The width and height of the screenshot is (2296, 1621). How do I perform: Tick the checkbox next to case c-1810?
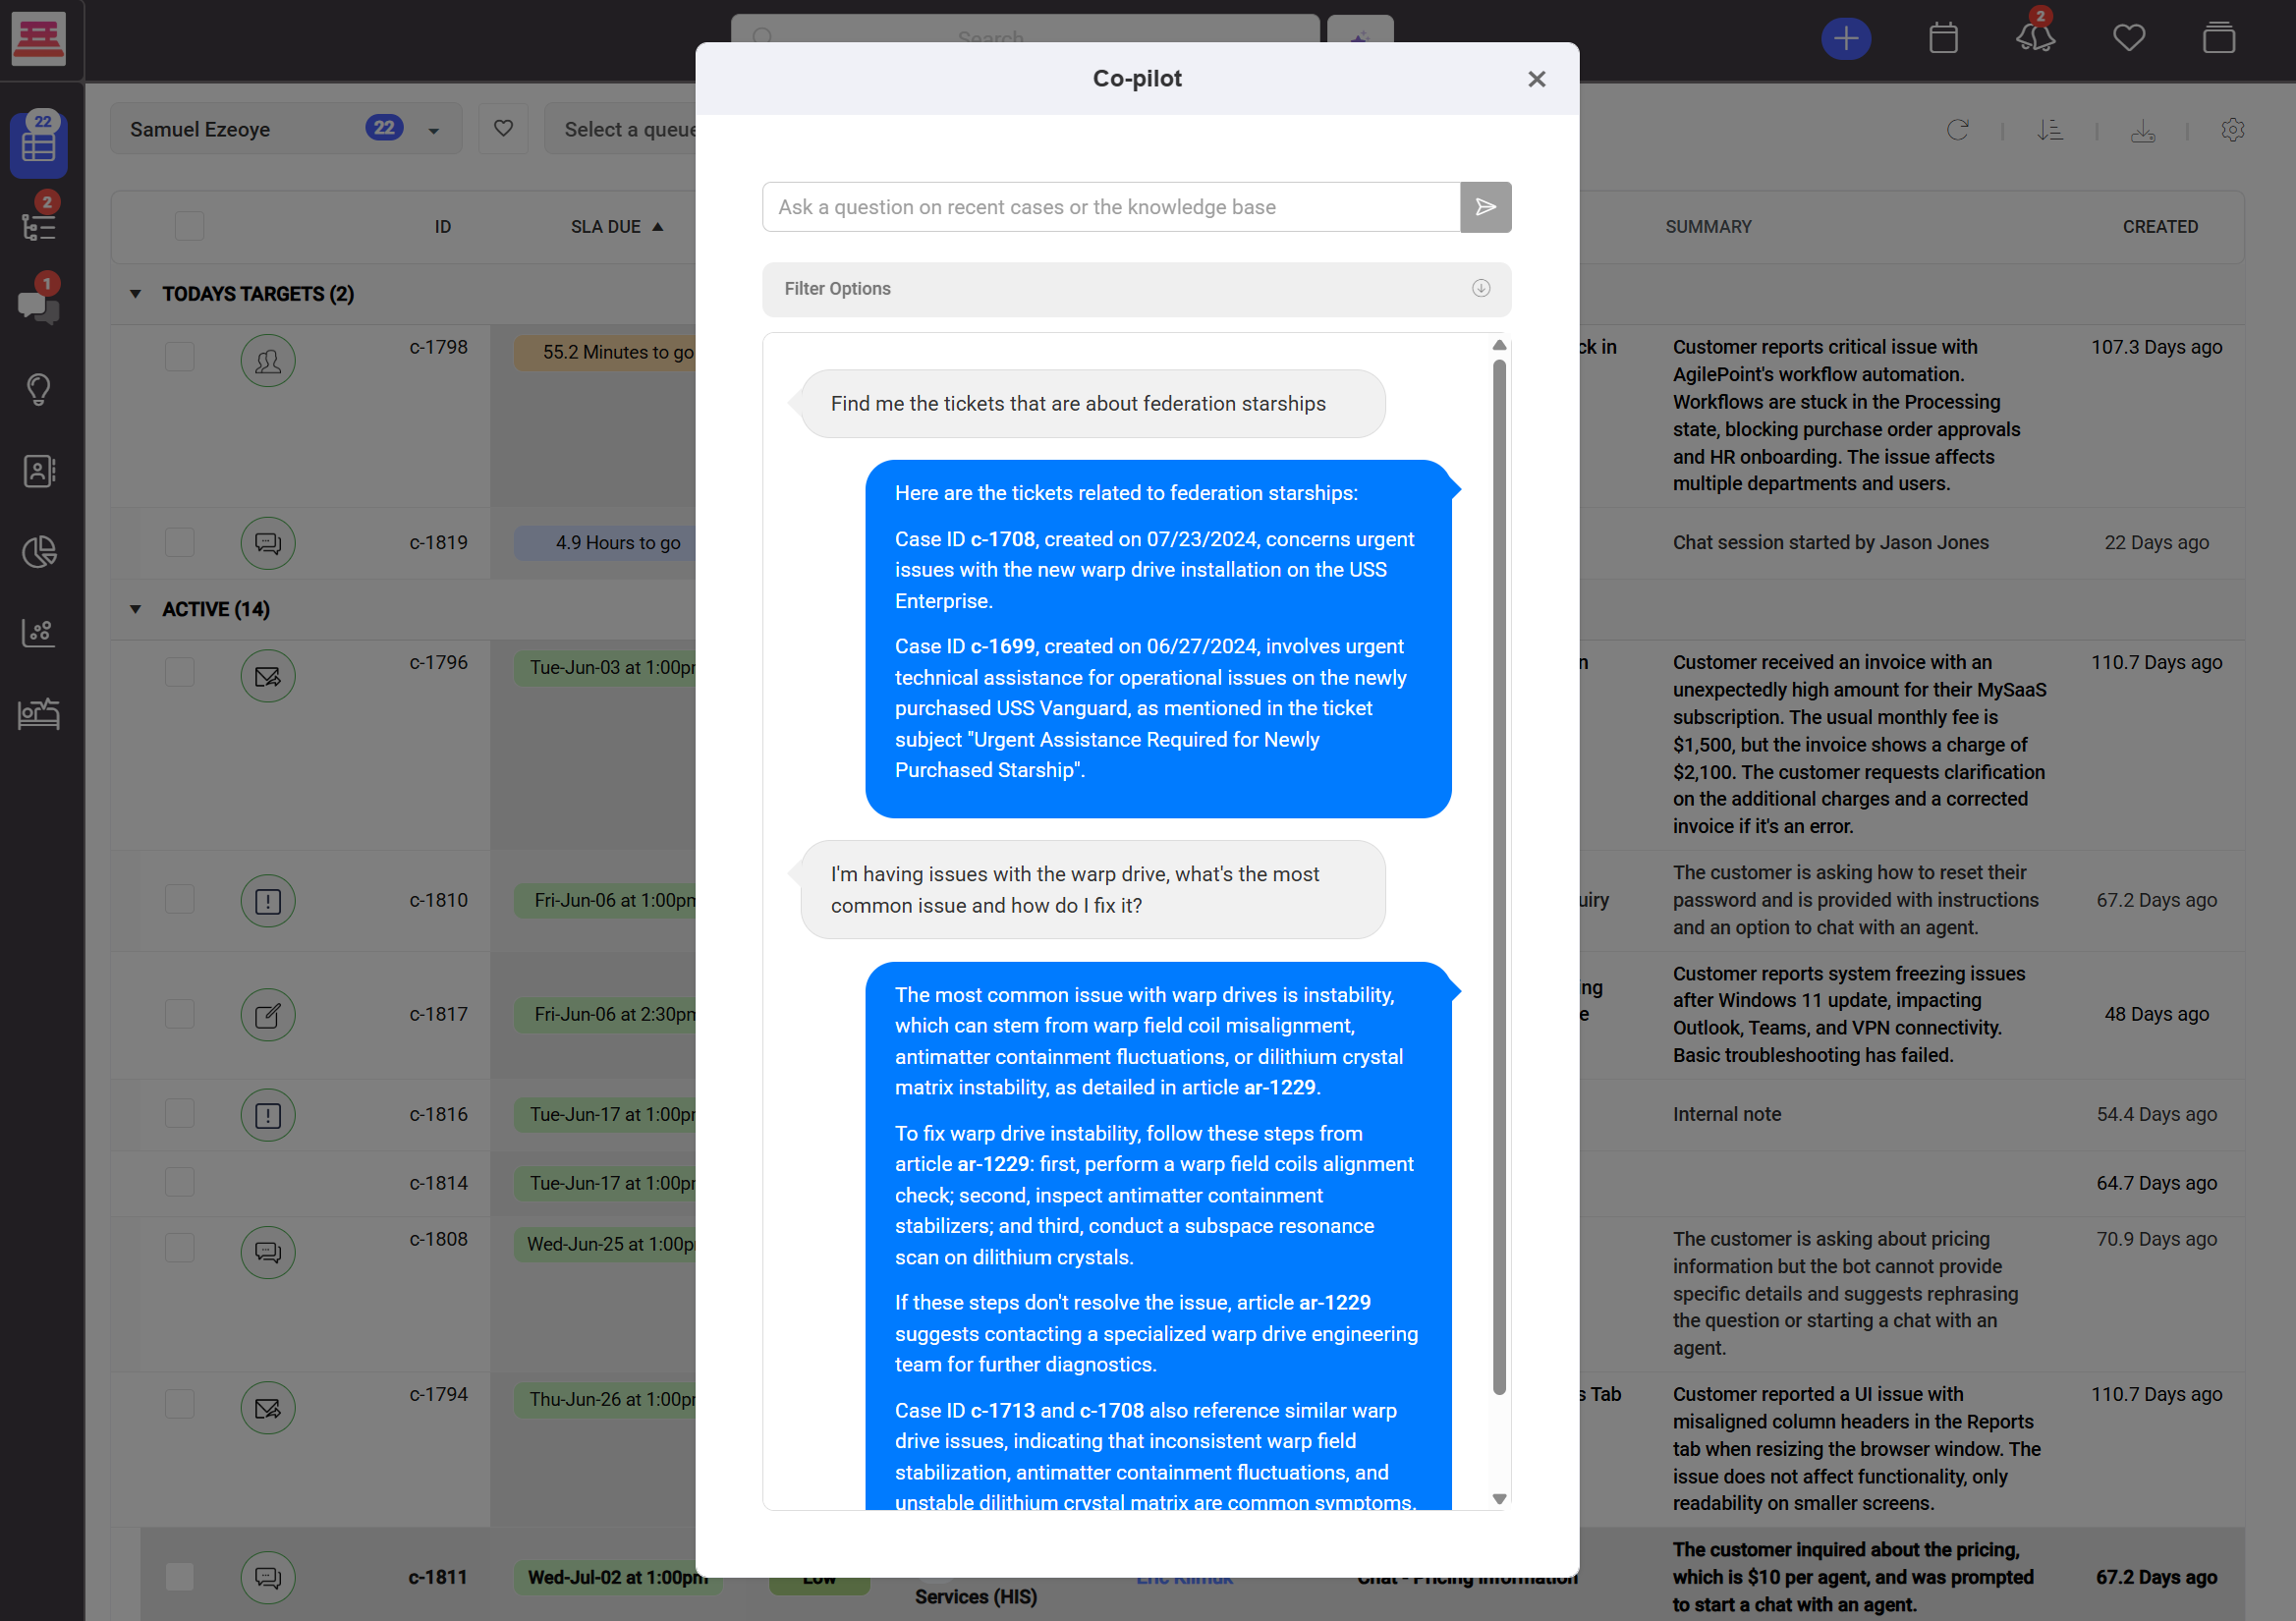tap(179, 899)
